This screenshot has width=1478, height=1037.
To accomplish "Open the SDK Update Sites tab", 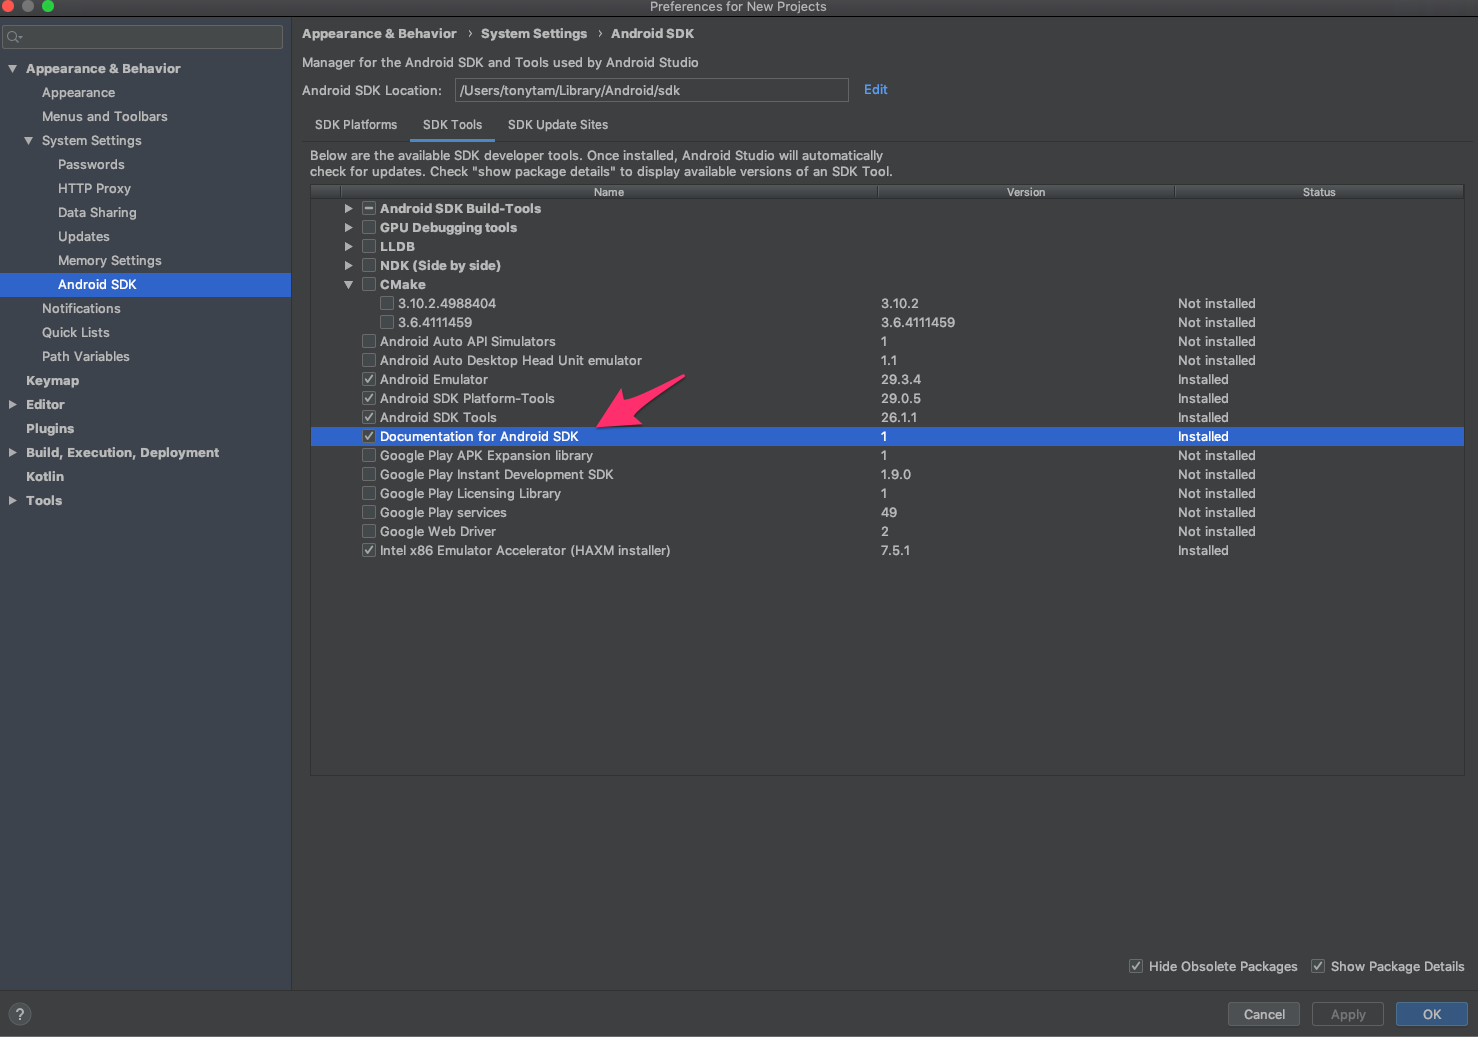I will click(558, 124).
